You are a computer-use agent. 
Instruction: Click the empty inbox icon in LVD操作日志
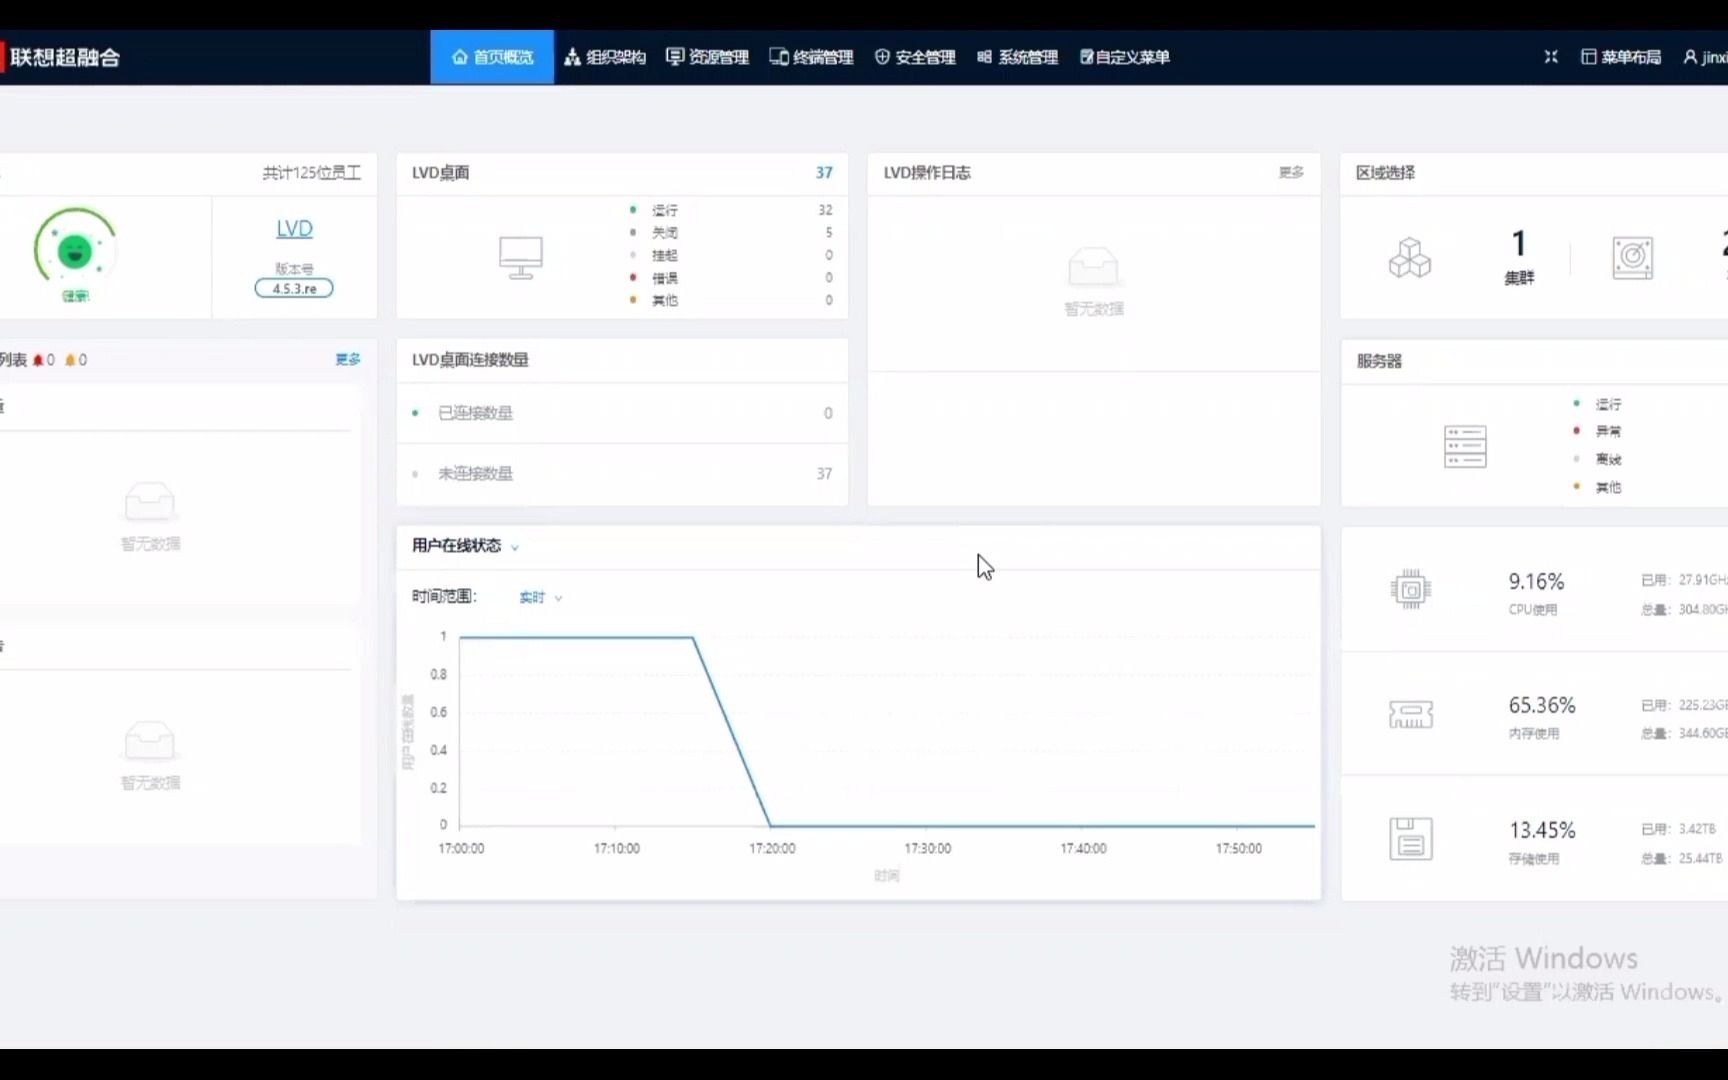(x=1093, y=267)
